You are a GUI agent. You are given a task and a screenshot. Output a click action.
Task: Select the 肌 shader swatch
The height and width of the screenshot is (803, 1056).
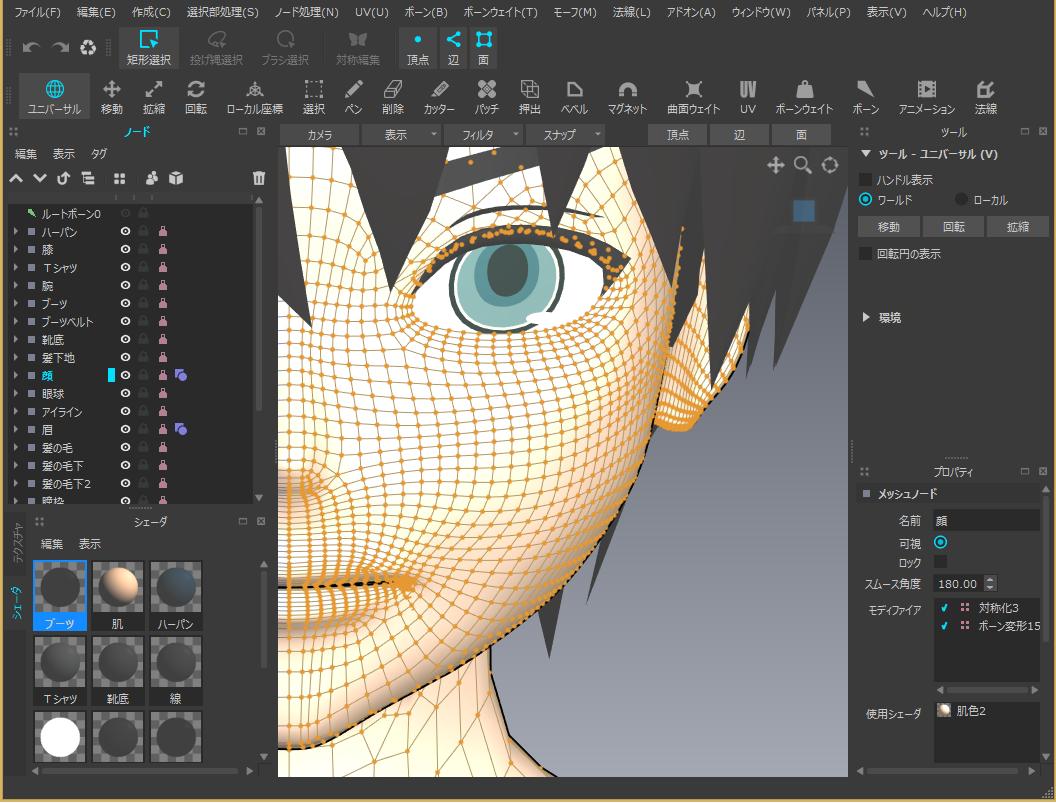pos(118,596)
